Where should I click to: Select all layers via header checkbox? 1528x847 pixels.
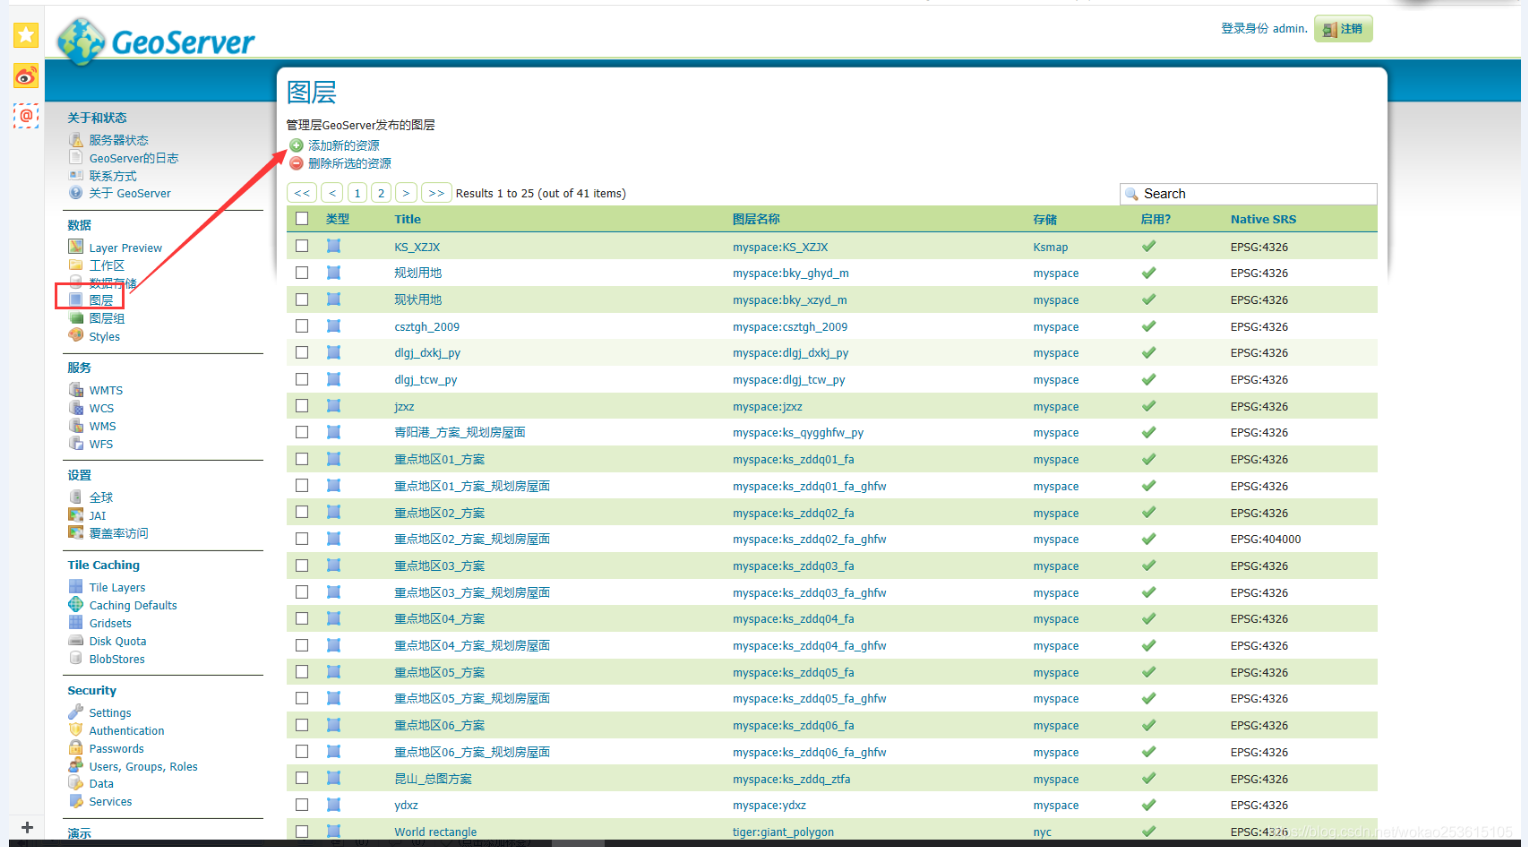click(x=301, y=219)
